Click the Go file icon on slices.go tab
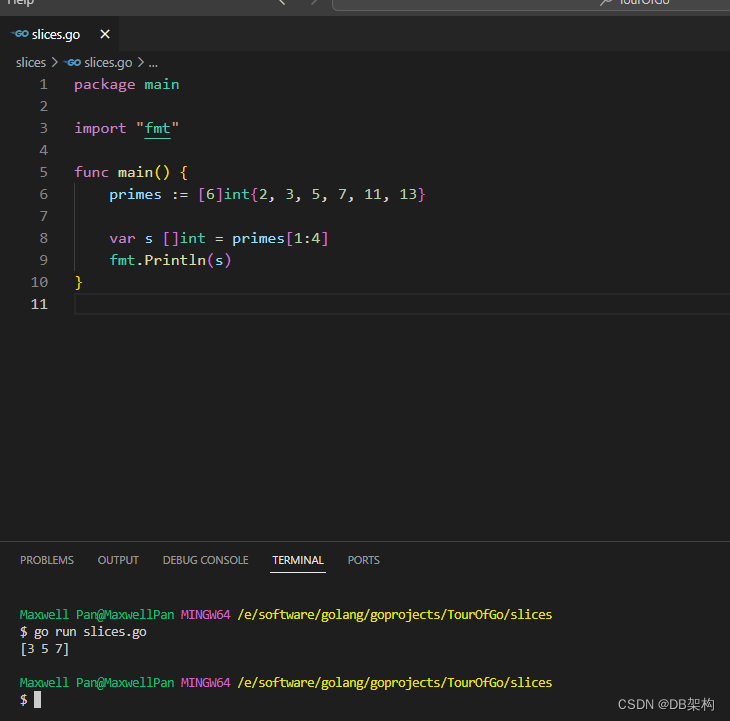Screen dimensions: 730x721 (x=20, y=34)
